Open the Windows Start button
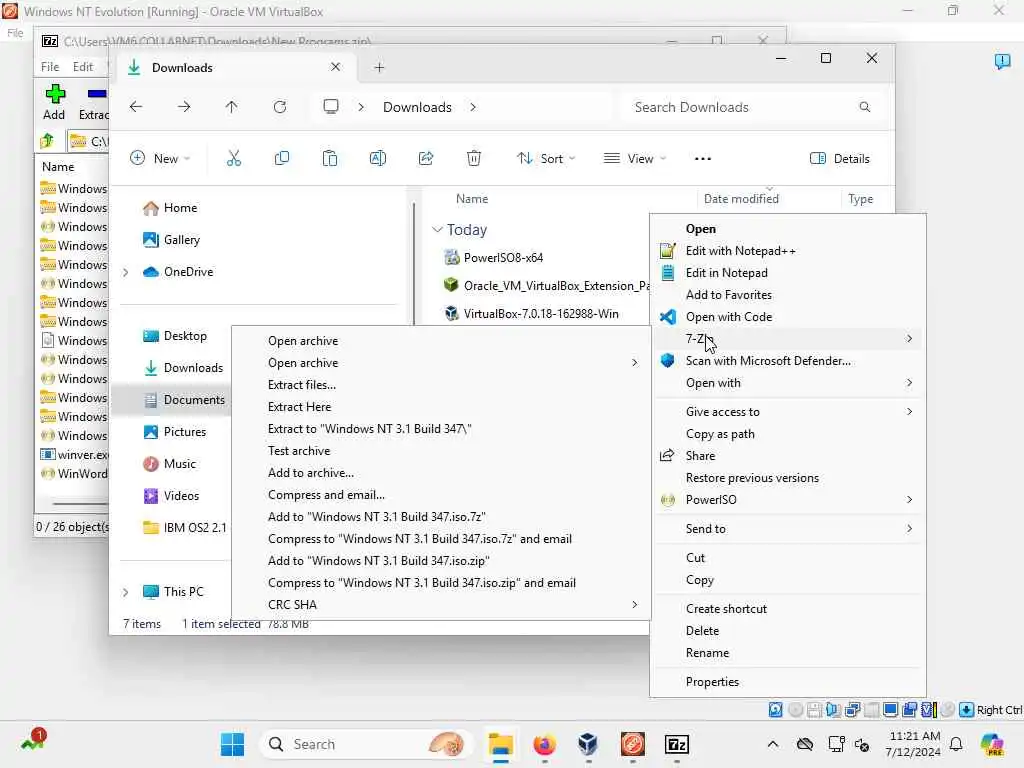The height and width of the screenshot is (768, 1024). coord(232,744)
